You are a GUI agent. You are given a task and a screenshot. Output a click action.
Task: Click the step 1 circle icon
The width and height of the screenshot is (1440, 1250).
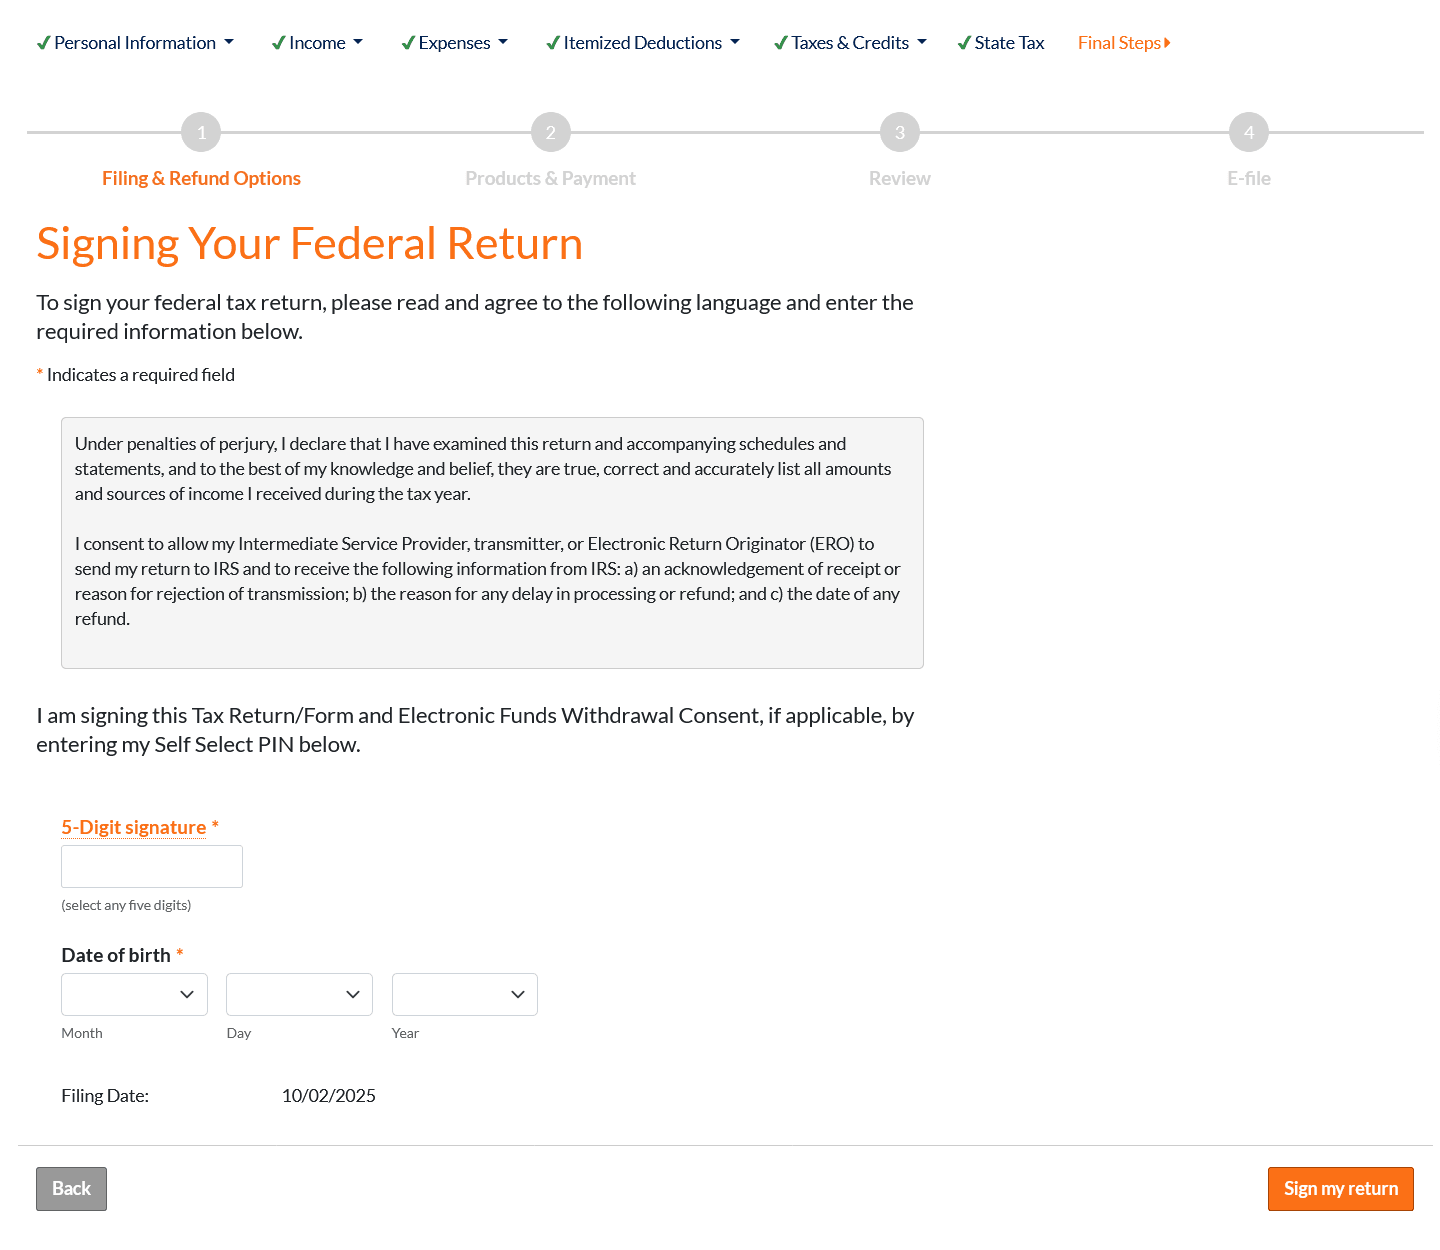(201, 132)
